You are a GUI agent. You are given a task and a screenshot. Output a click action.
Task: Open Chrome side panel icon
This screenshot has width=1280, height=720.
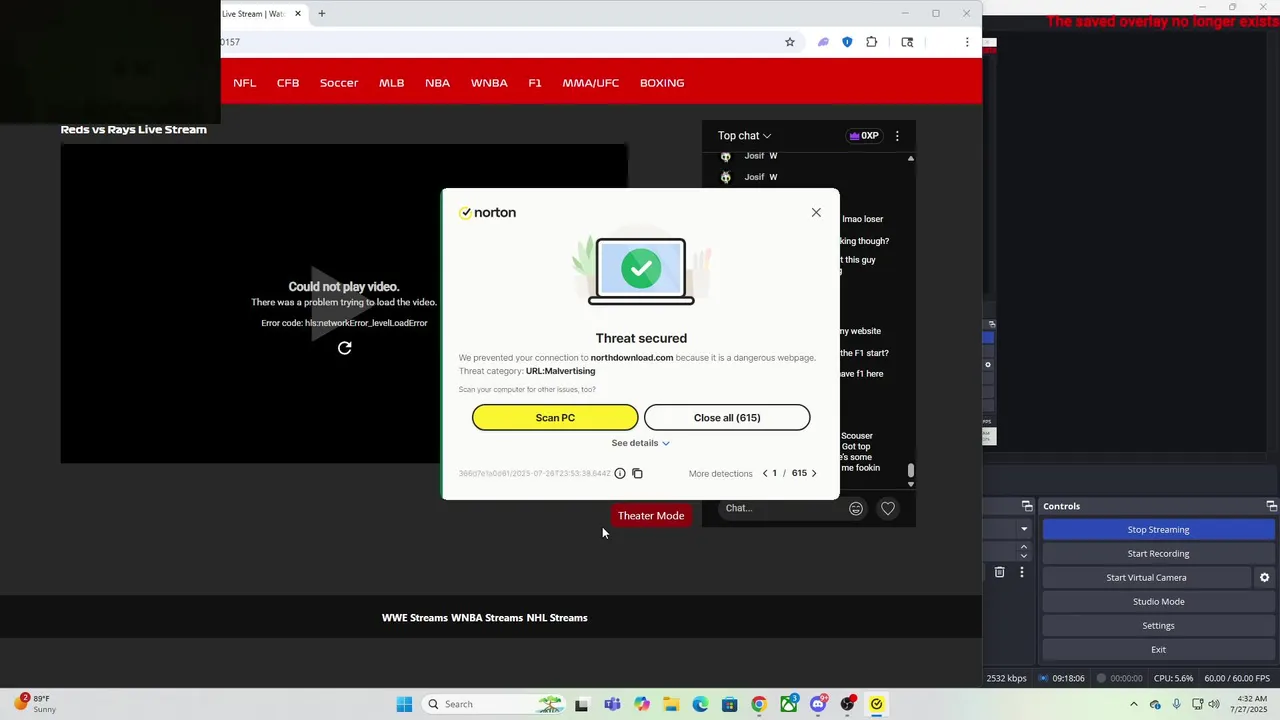pos(907,42)
